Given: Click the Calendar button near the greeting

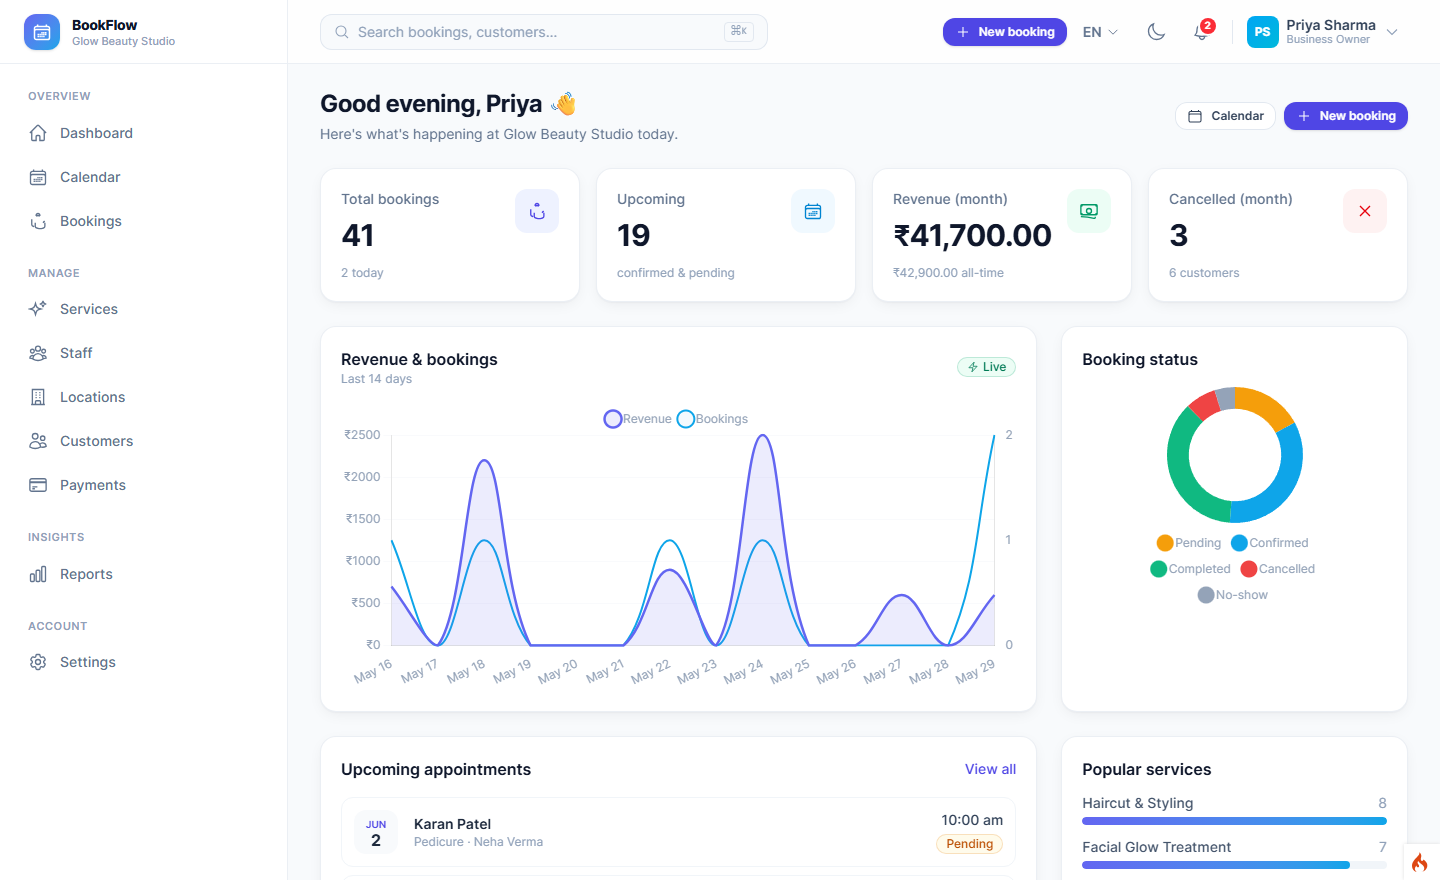Looking at the screenshot, I should tap(1225, 116).
